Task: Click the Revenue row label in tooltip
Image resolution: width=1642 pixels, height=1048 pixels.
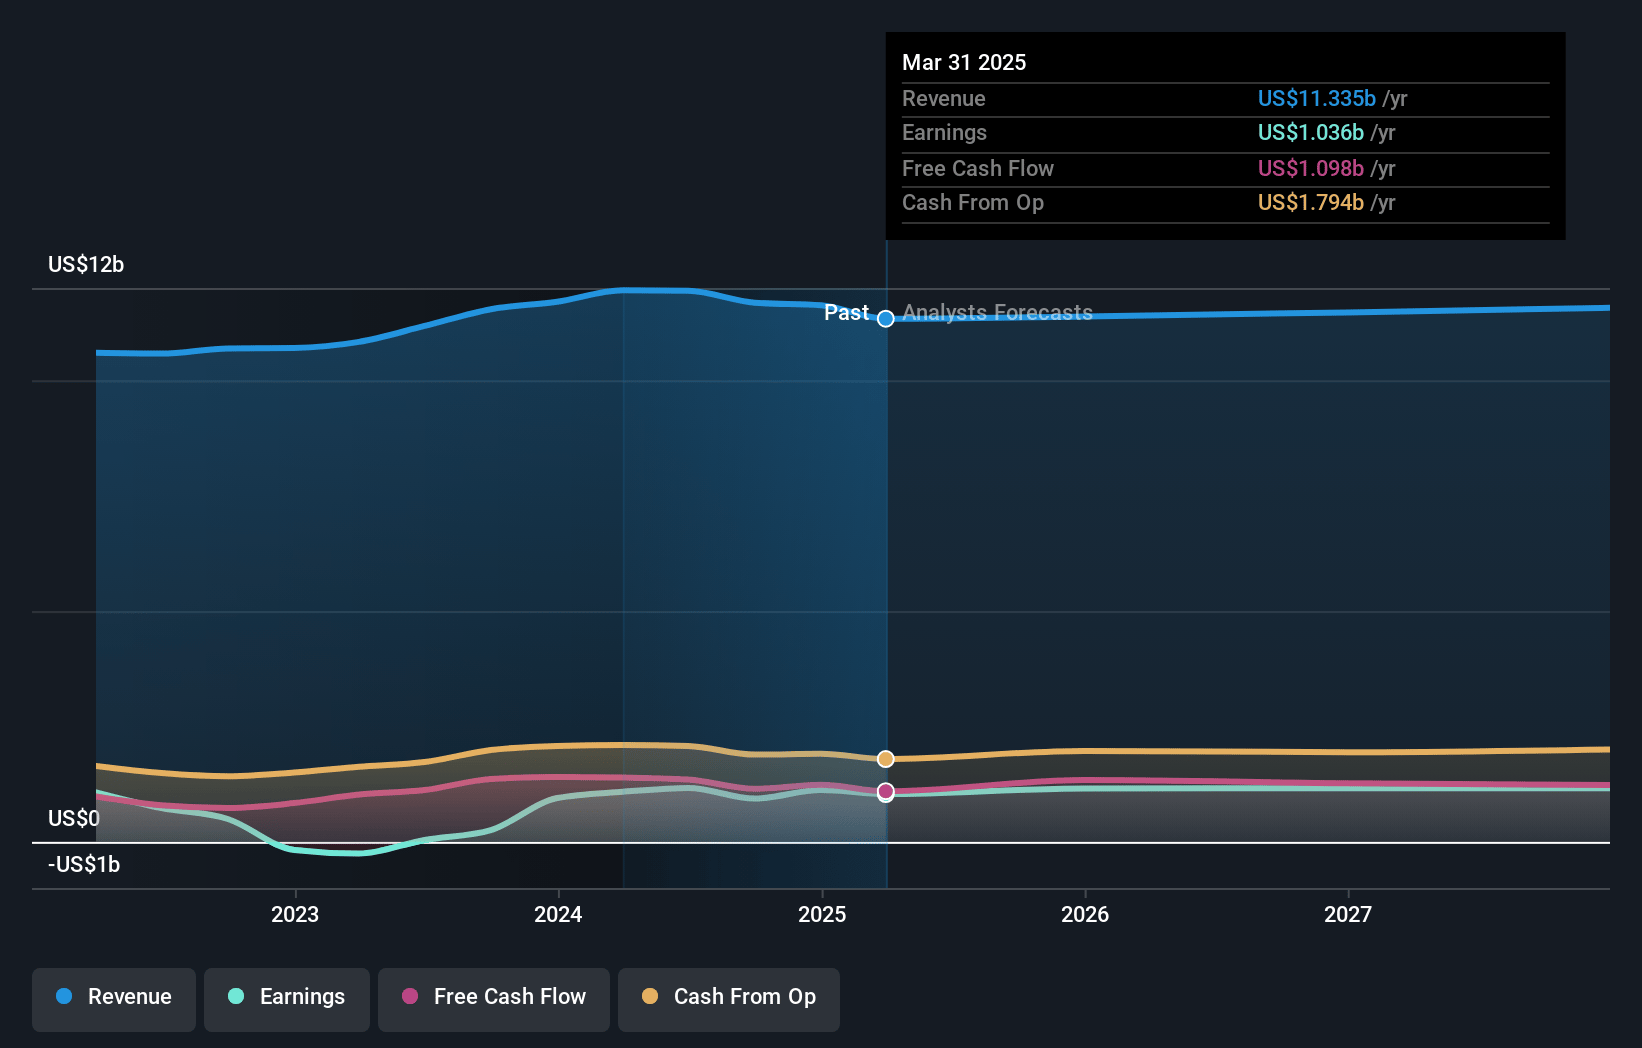Action: 944,98
